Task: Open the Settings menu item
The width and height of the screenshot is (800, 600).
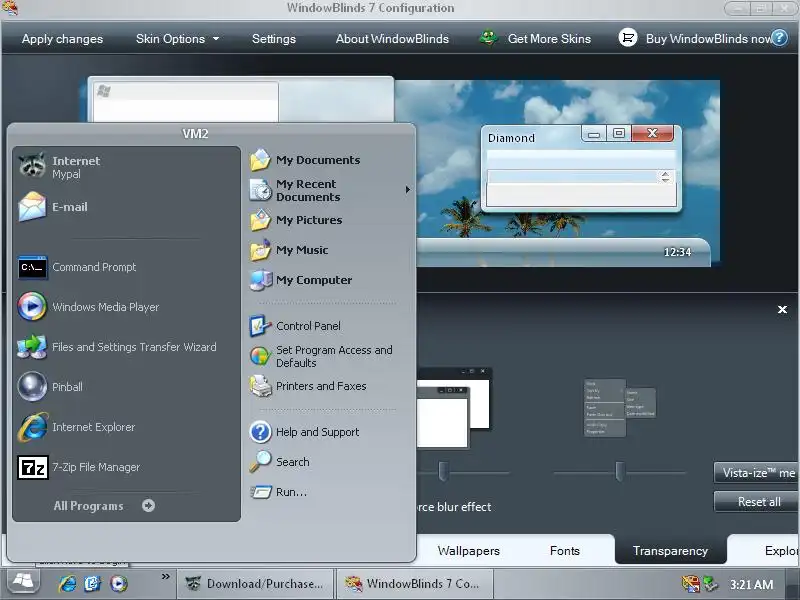Action: pos(274,39)
